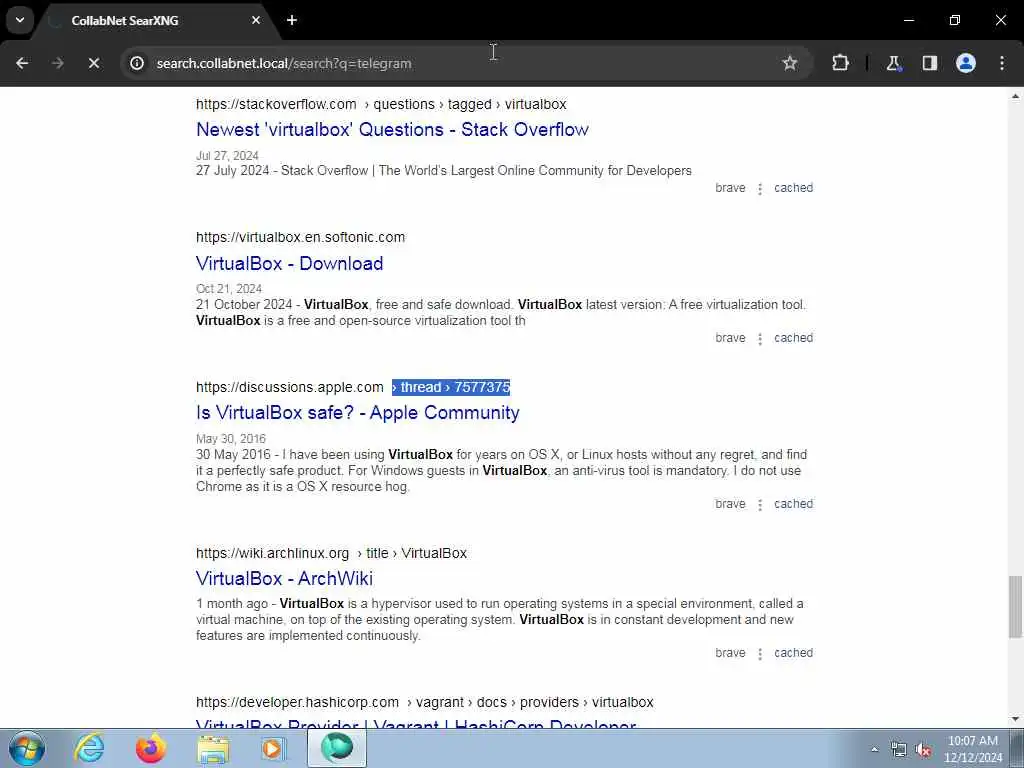Open Newest 'virtualbox' Questions Stack Overflow result
This screenshot has height=768, width=1024.
point(392,129)
